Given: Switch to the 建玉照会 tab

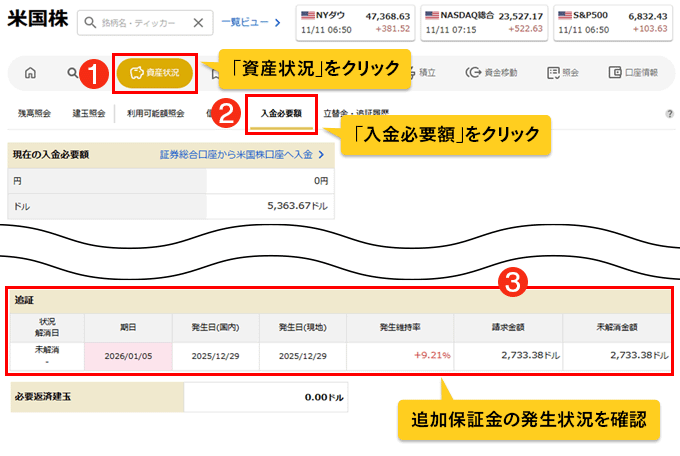Looking at the screenshot, I should pyautogui.click(x=88, y=114).
